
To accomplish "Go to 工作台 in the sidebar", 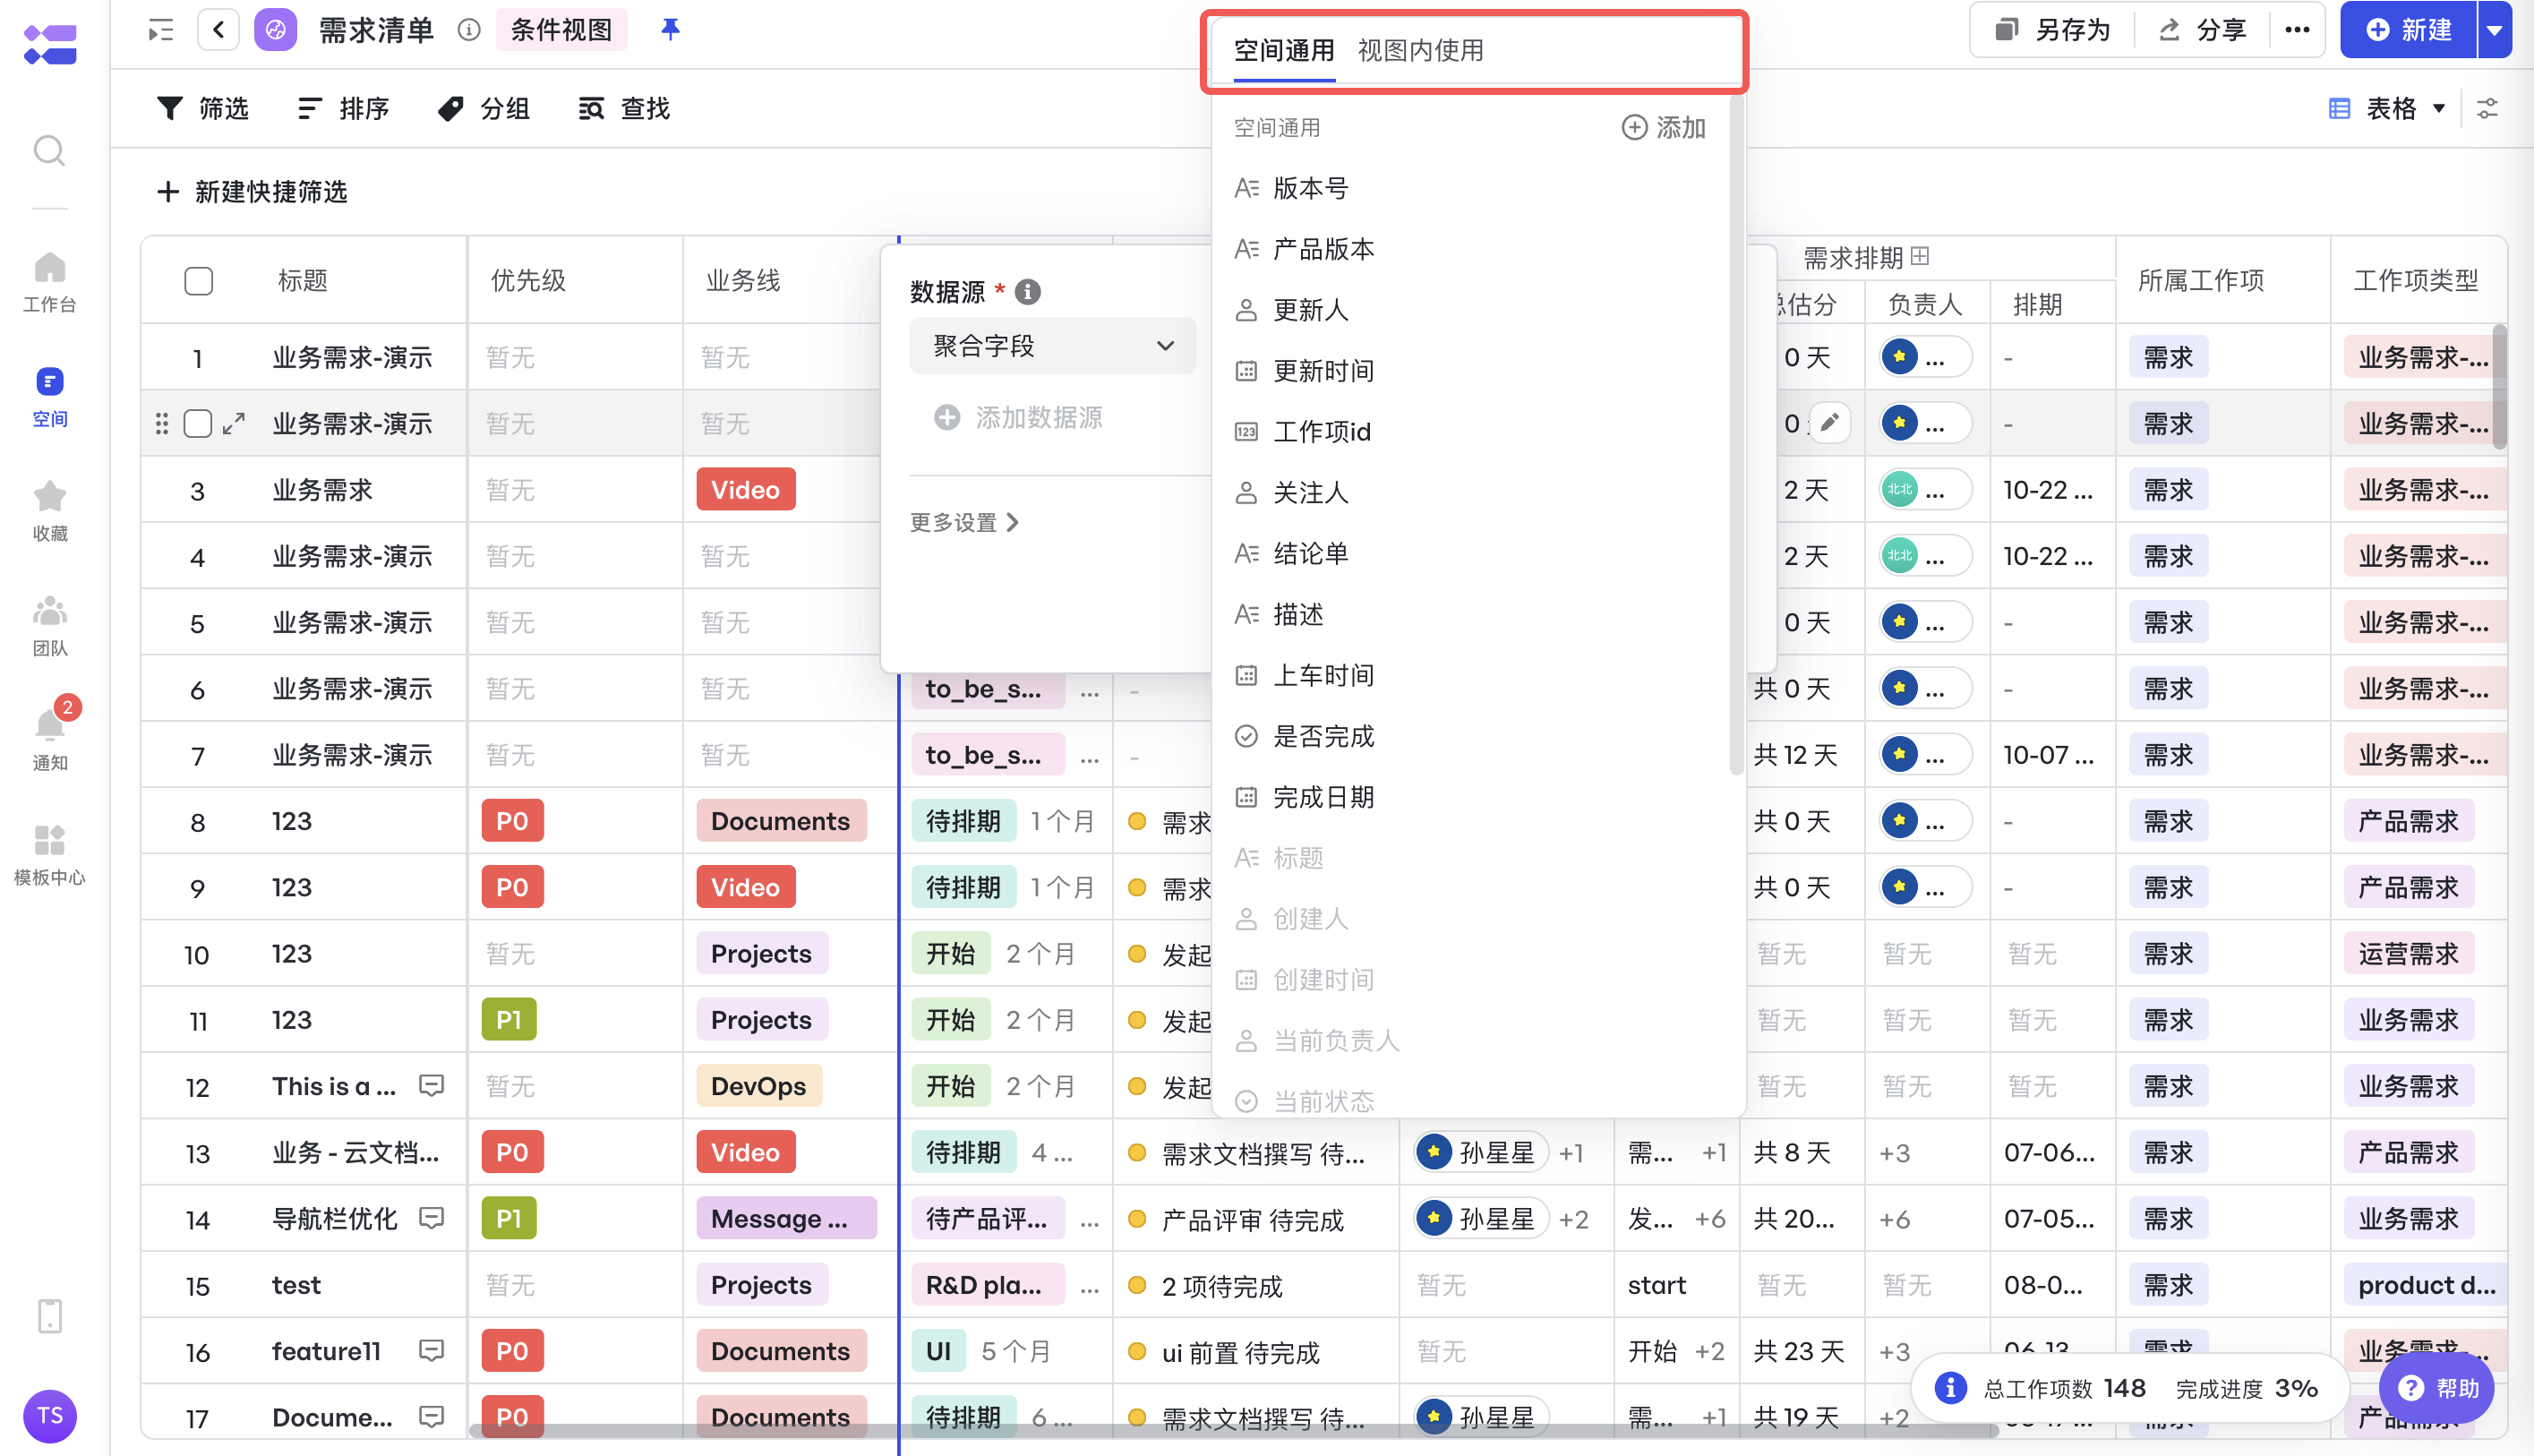I will [x=49, y=282].
